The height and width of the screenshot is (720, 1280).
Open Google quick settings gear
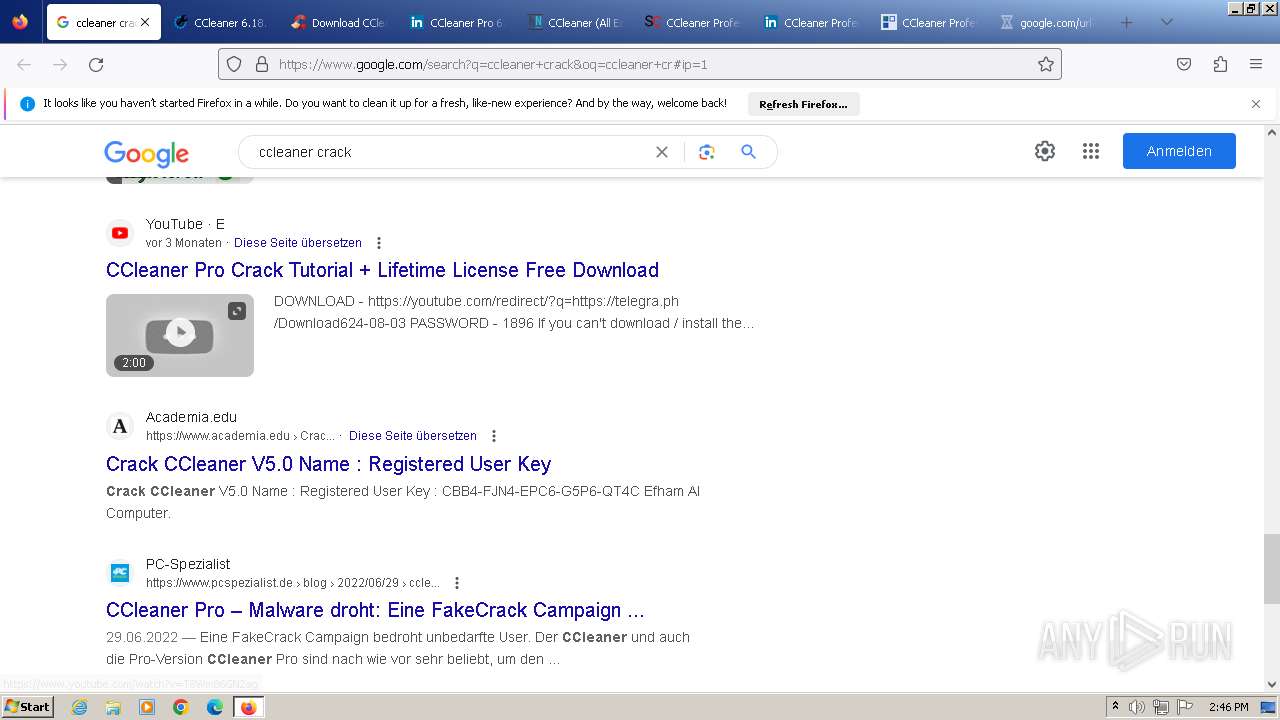tap(1045, 151)
